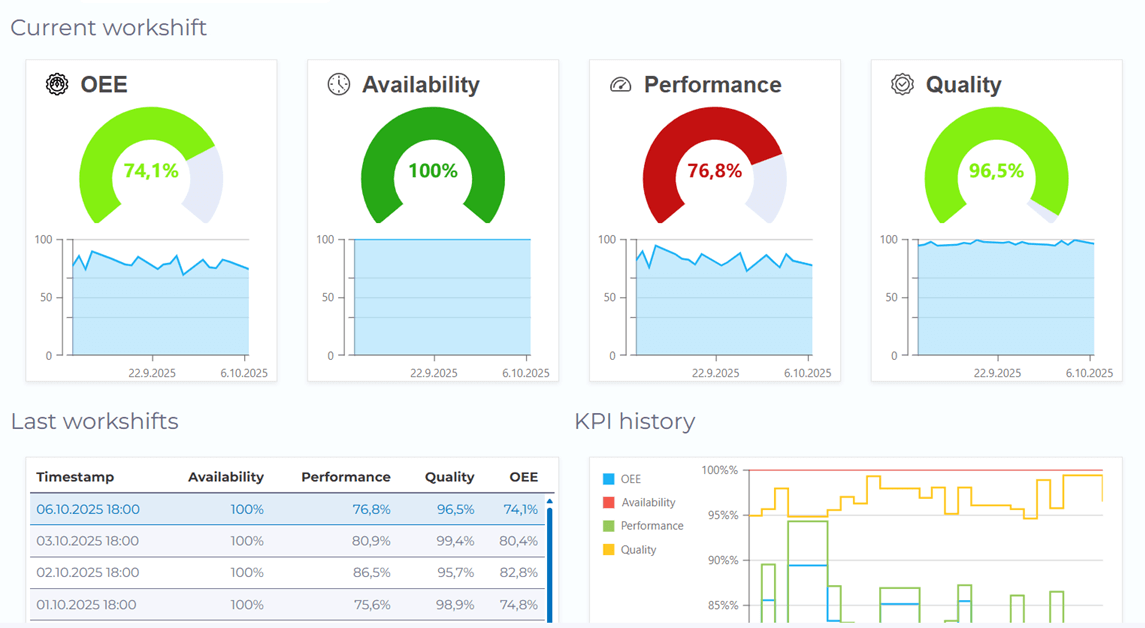Screen dimensions: 1145x628
Task: Click the speedometer icon on the Performance card
Action: pos(621,84)
